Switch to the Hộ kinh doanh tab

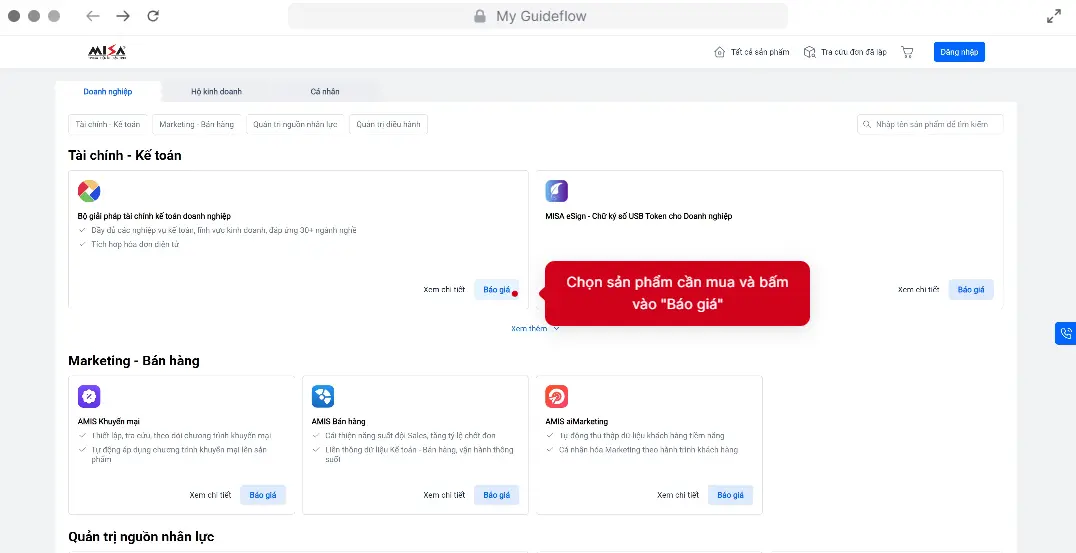tap(216, 91)
